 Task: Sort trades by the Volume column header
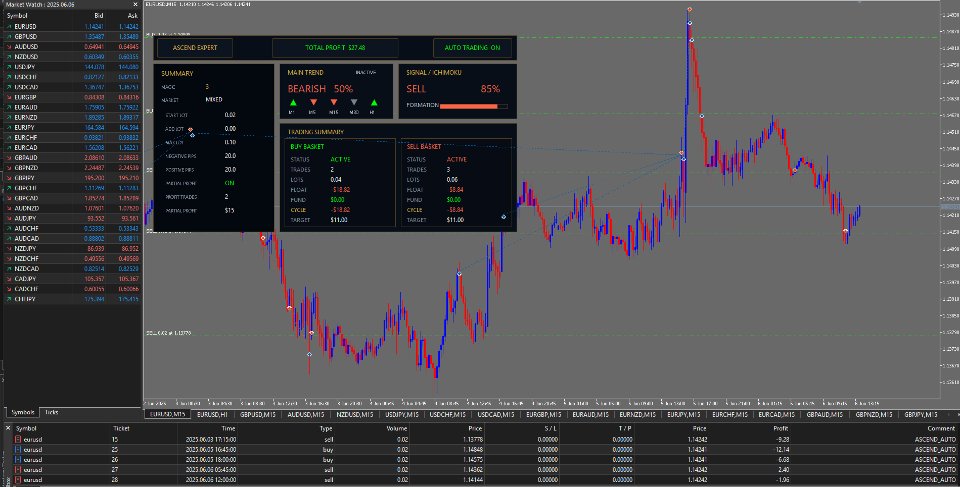point(397,429)
